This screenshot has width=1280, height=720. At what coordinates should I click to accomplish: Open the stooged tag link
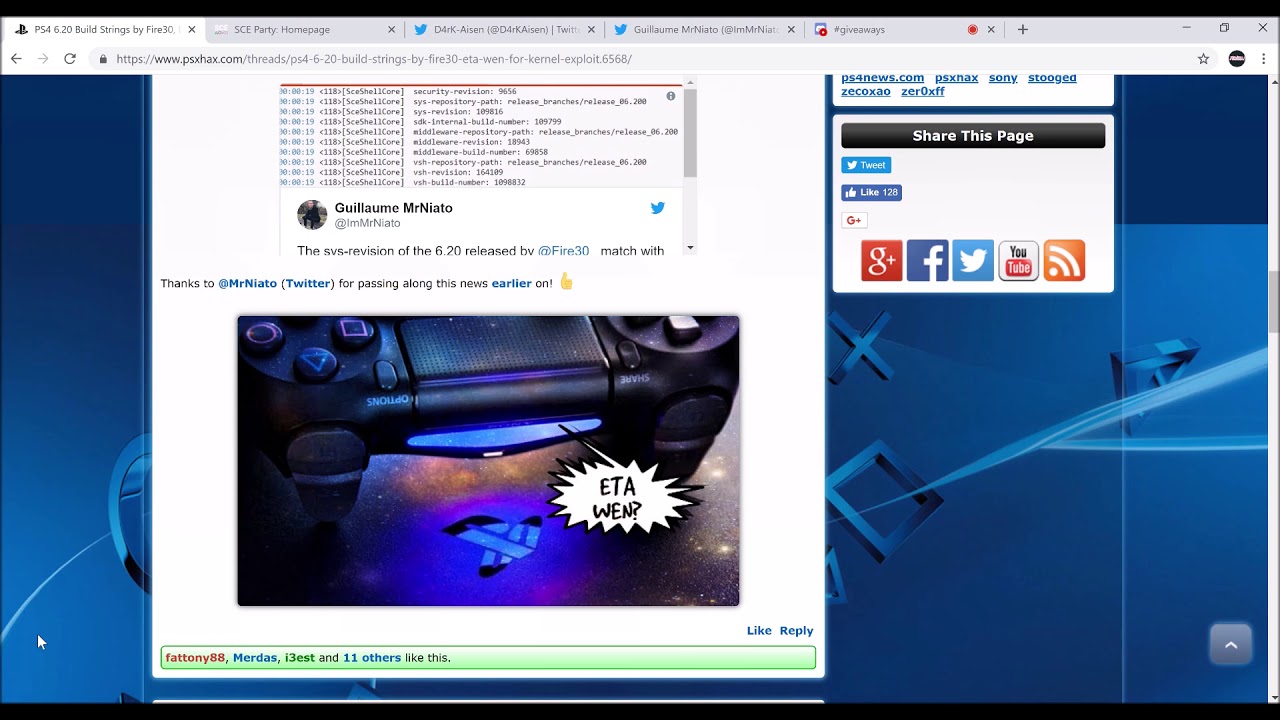[x=1052, y=78]
